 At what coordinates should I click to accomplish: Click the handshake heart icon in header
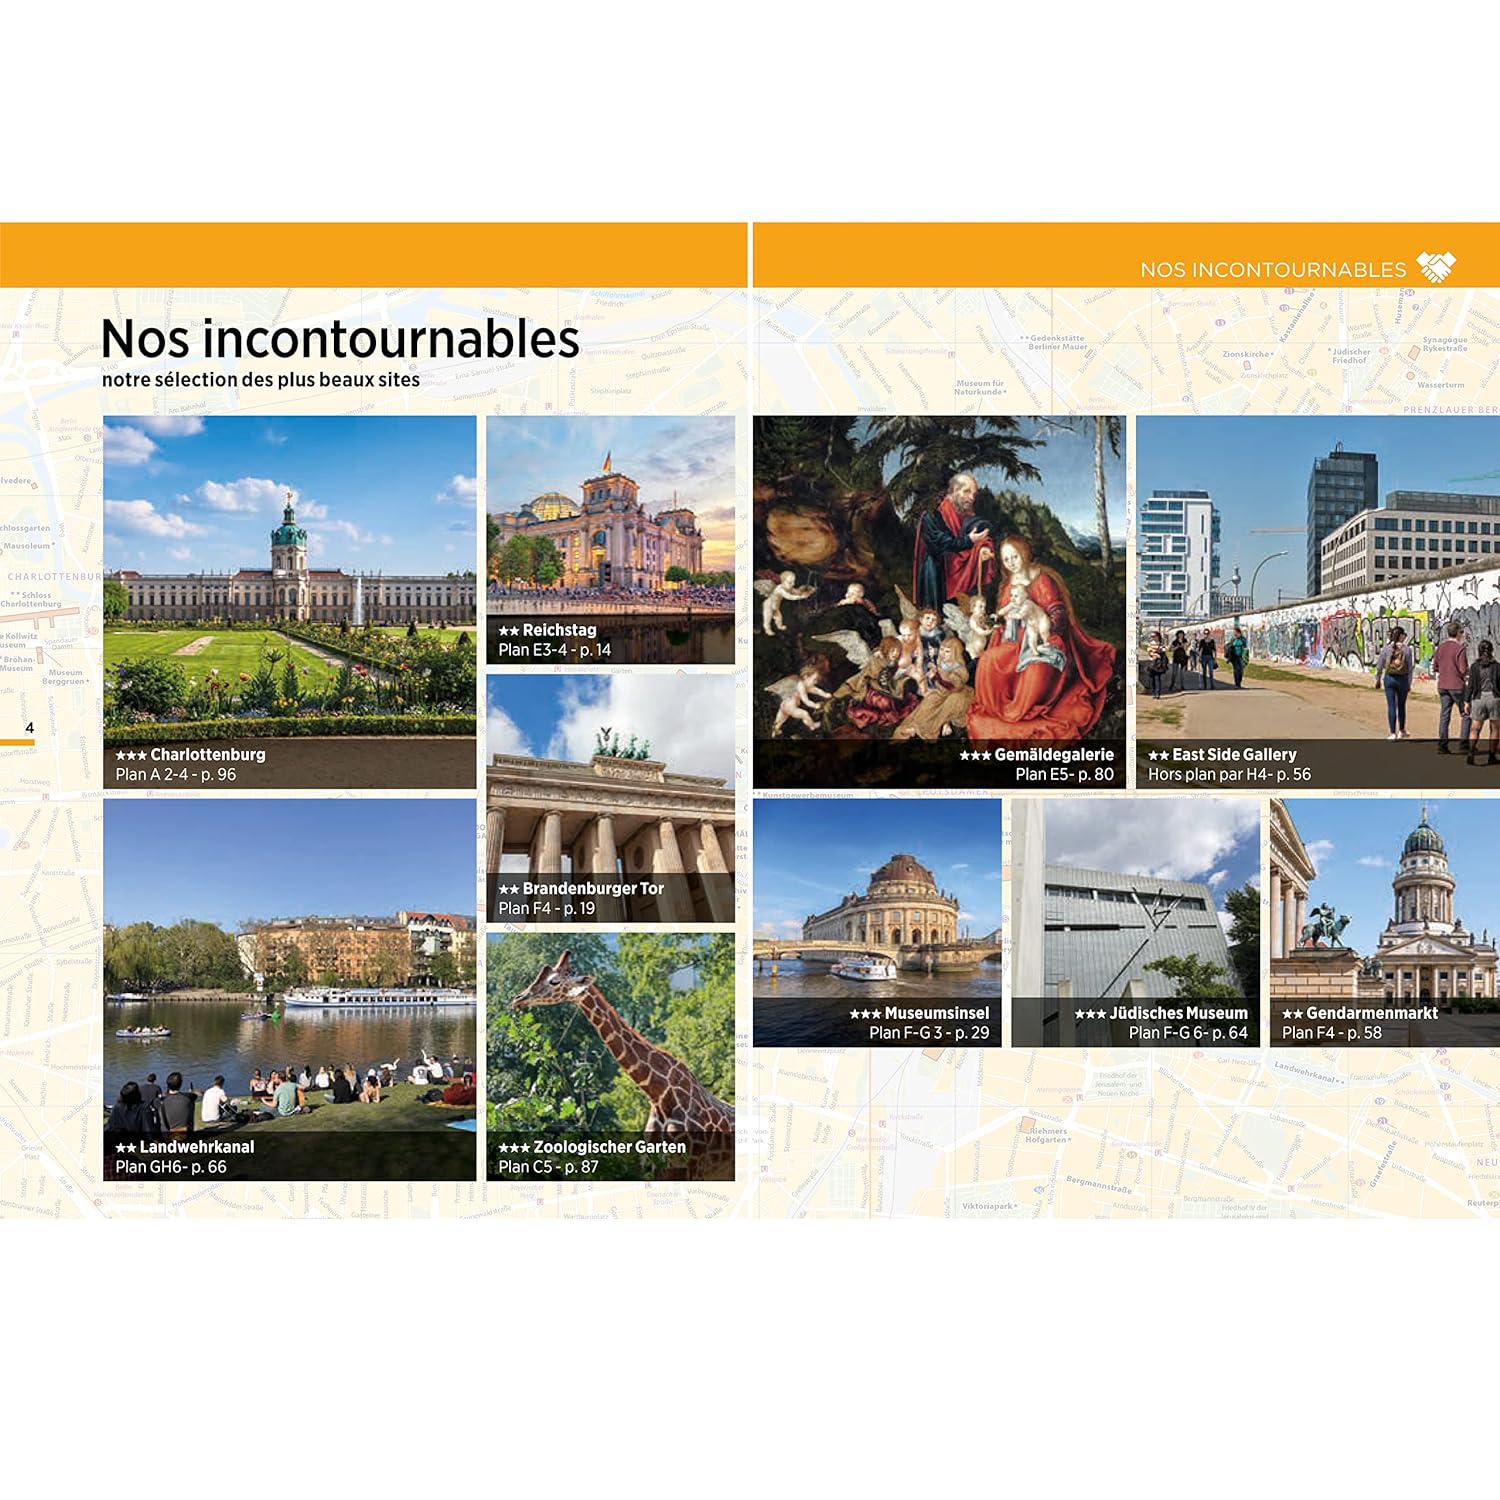coord(1436,267)
